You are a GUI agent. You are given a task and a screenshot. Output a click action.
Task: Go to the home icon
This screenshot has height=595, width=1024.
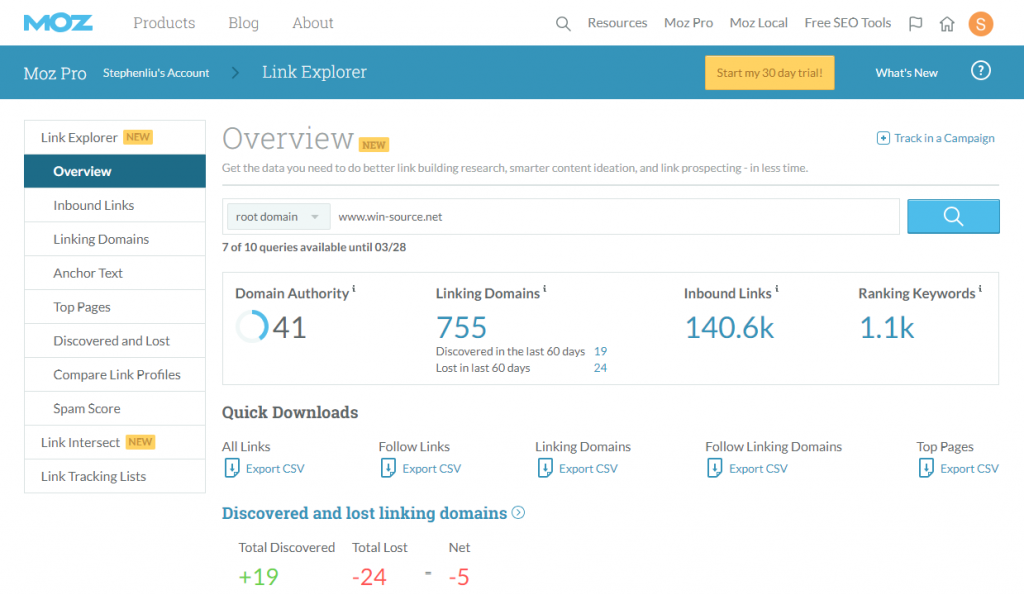(x=947, y=24)
